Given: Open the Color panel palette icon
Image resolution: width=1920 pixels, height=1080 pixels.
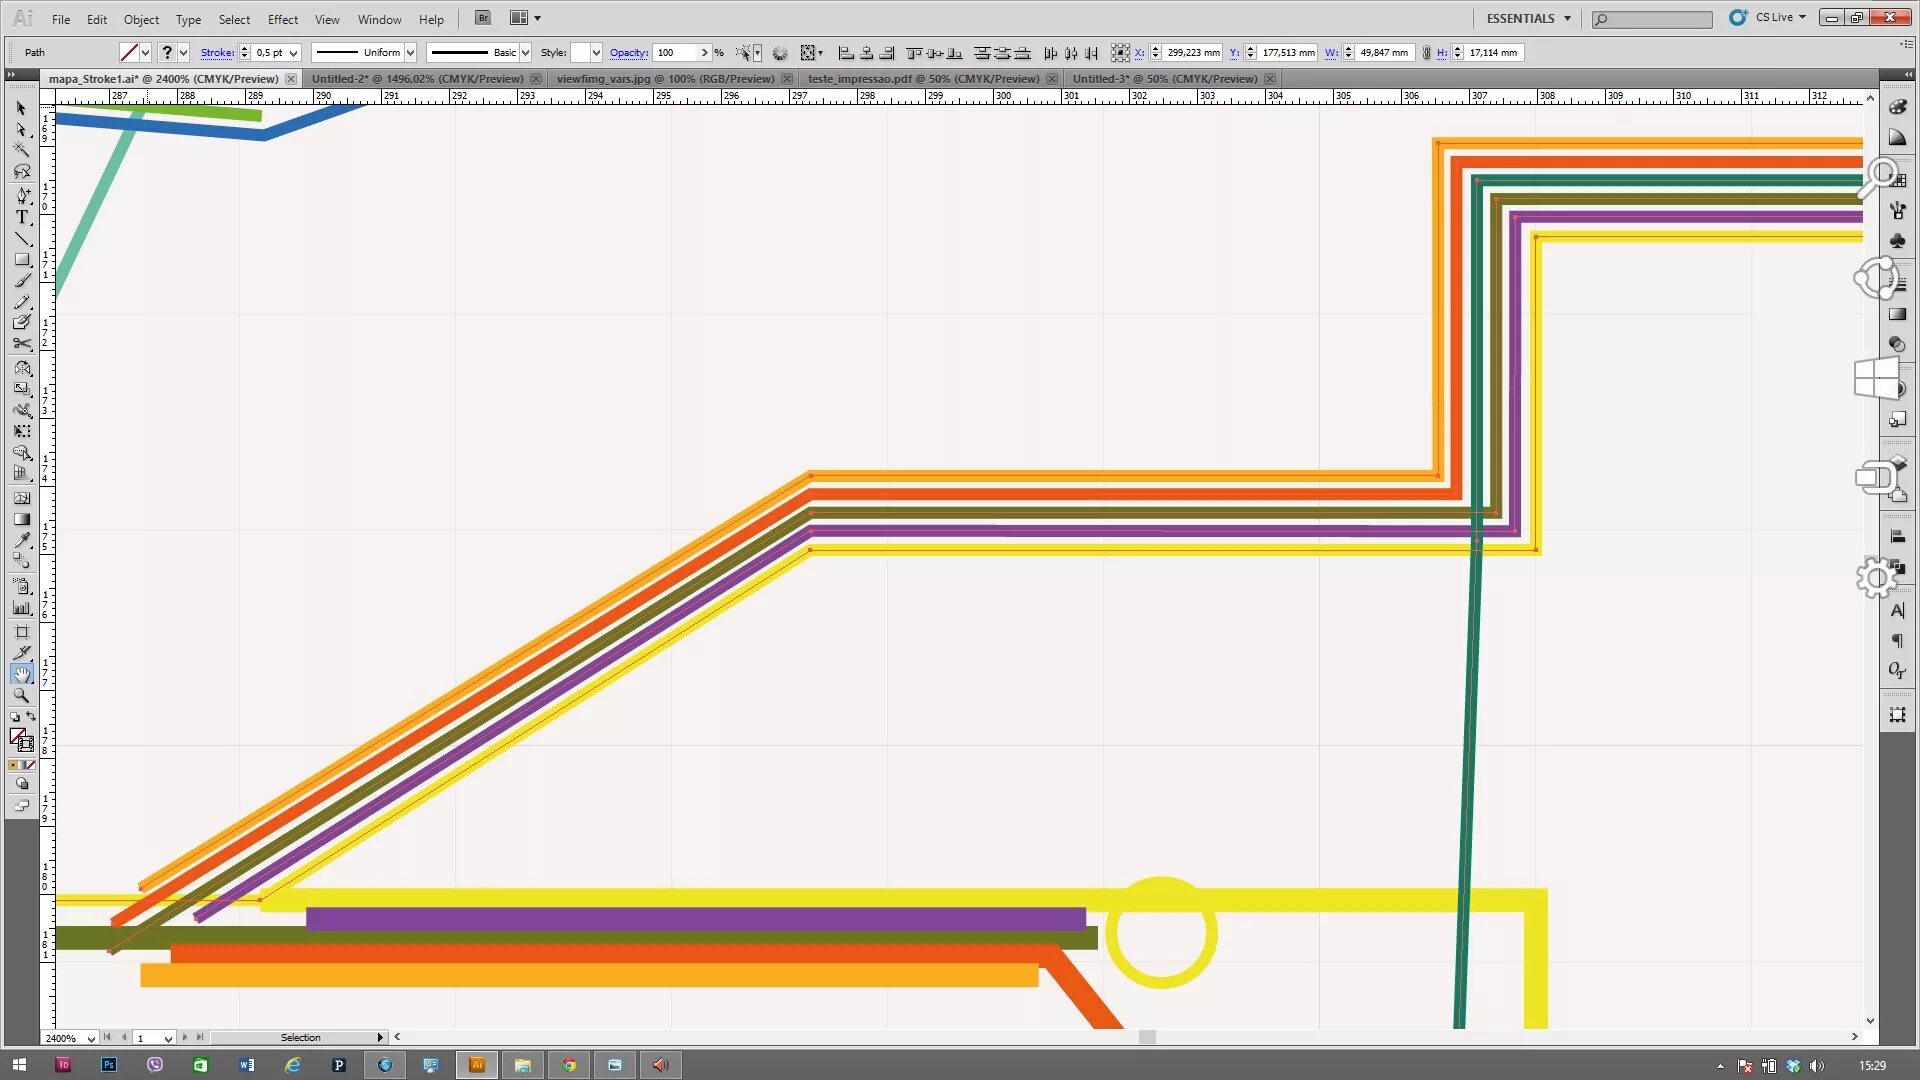Looking at the screenshot, I should pyautogui.click(x=1897, y=107).
